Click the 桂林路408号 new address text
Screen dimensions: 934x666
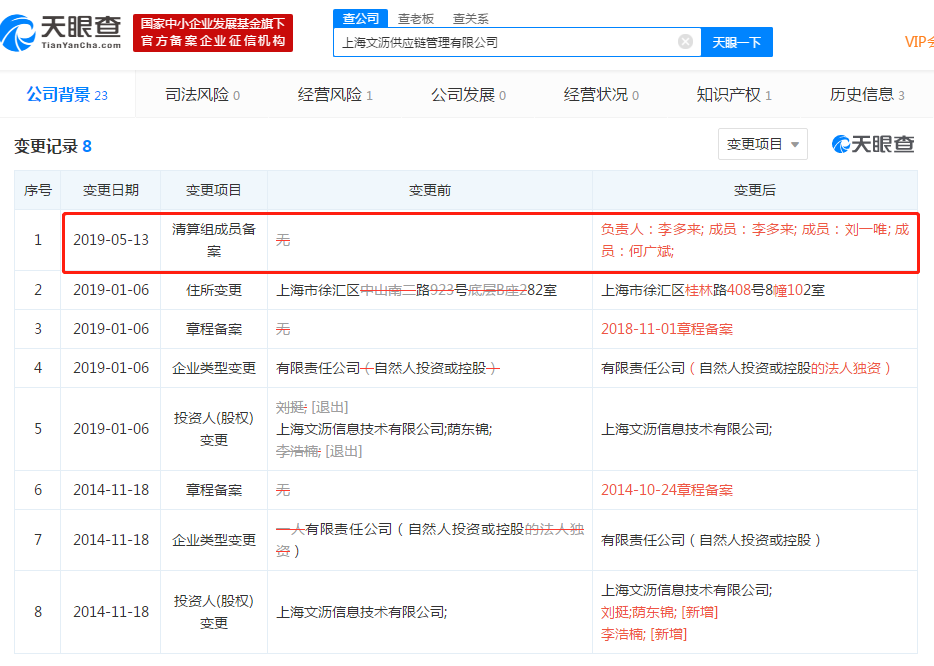[725, 290]
